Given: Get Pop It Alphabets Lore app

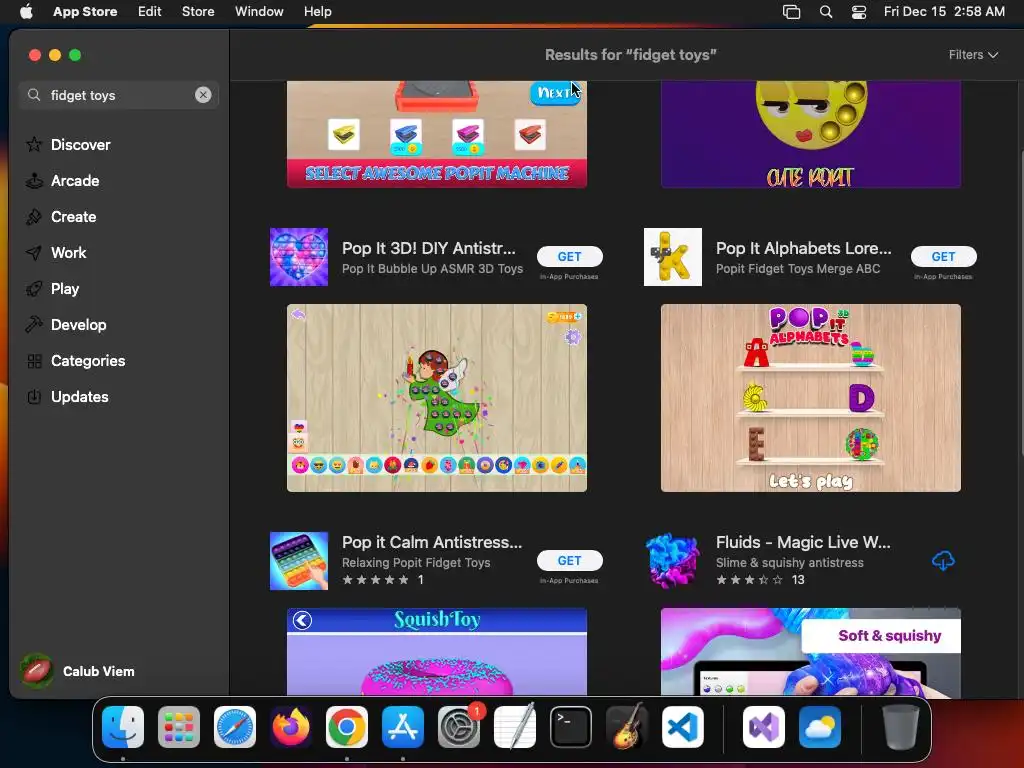Looking at the screenshot, I should pos(944,257).
